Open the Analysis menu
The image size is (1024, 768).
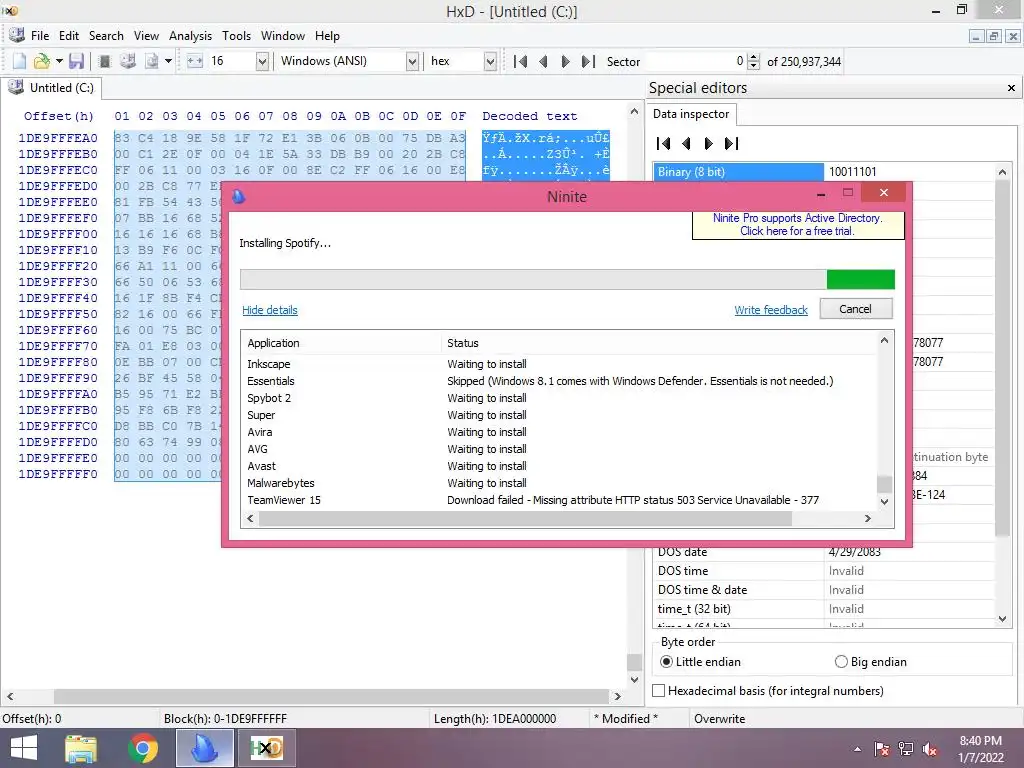click(190, 36)
